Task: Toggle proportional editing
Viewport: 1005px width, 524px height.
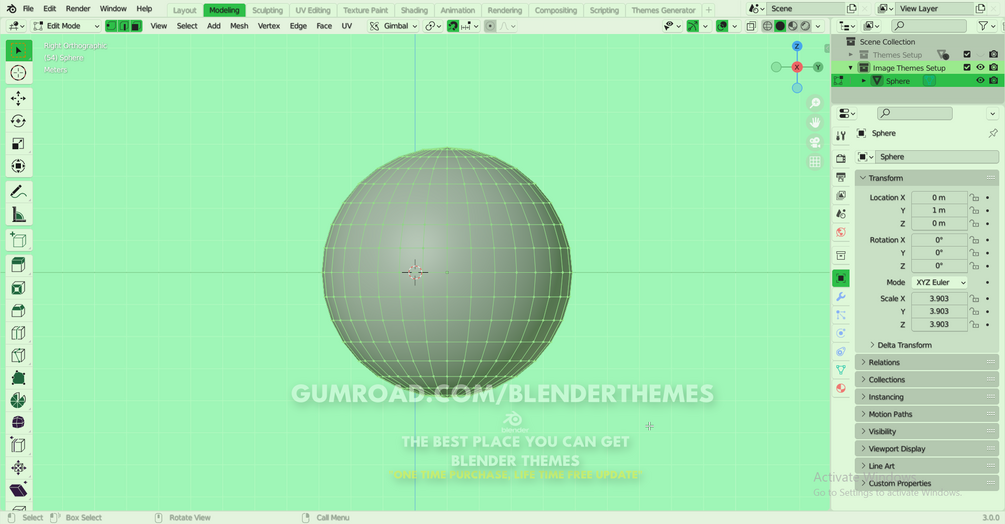Action: (x=490, y=26)
